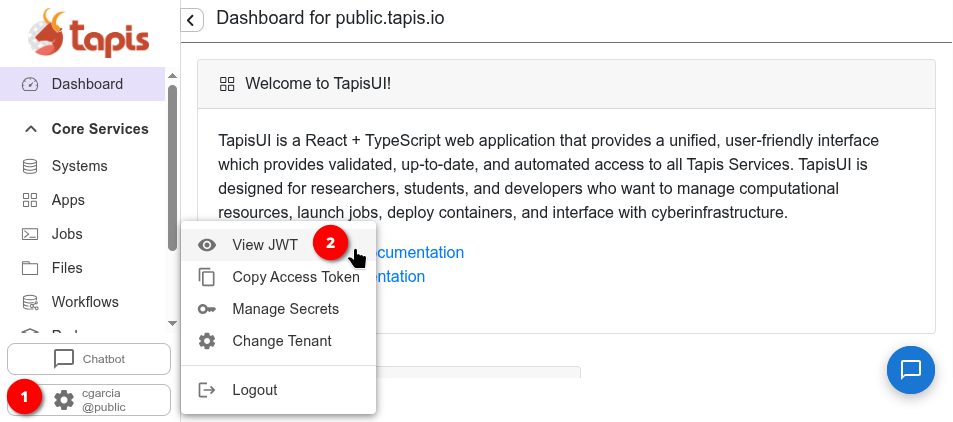953x422 pixels.
Task: Click the settings gear next to cgarcia
Action: pyautogui.click(x=64, y=400)
